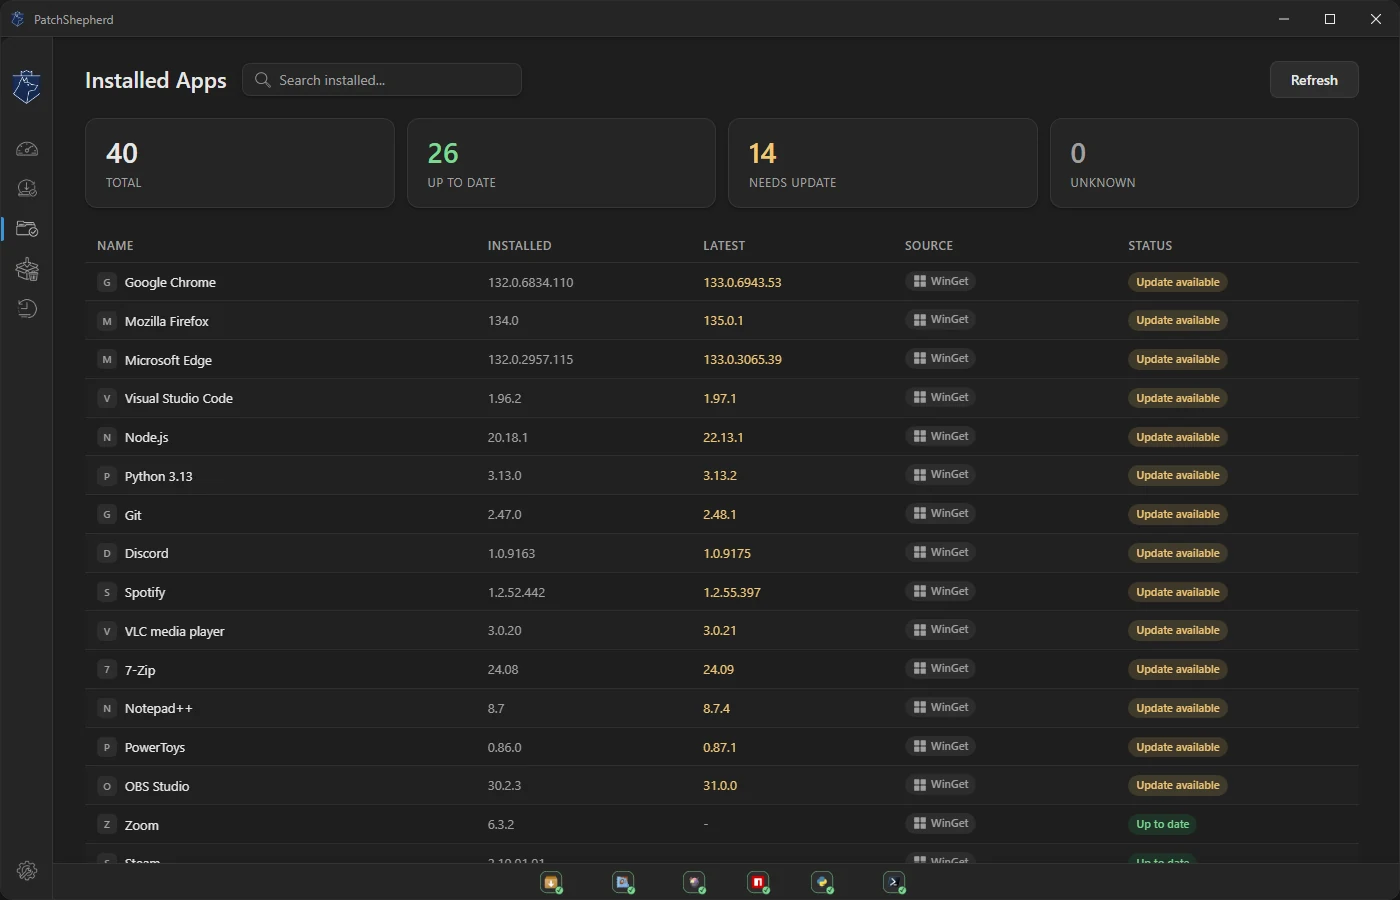Click the 7 avatar beside 7-Zip
This screenshot has height=900, width=1400.
pyautogui.click(x=107, y=670)
